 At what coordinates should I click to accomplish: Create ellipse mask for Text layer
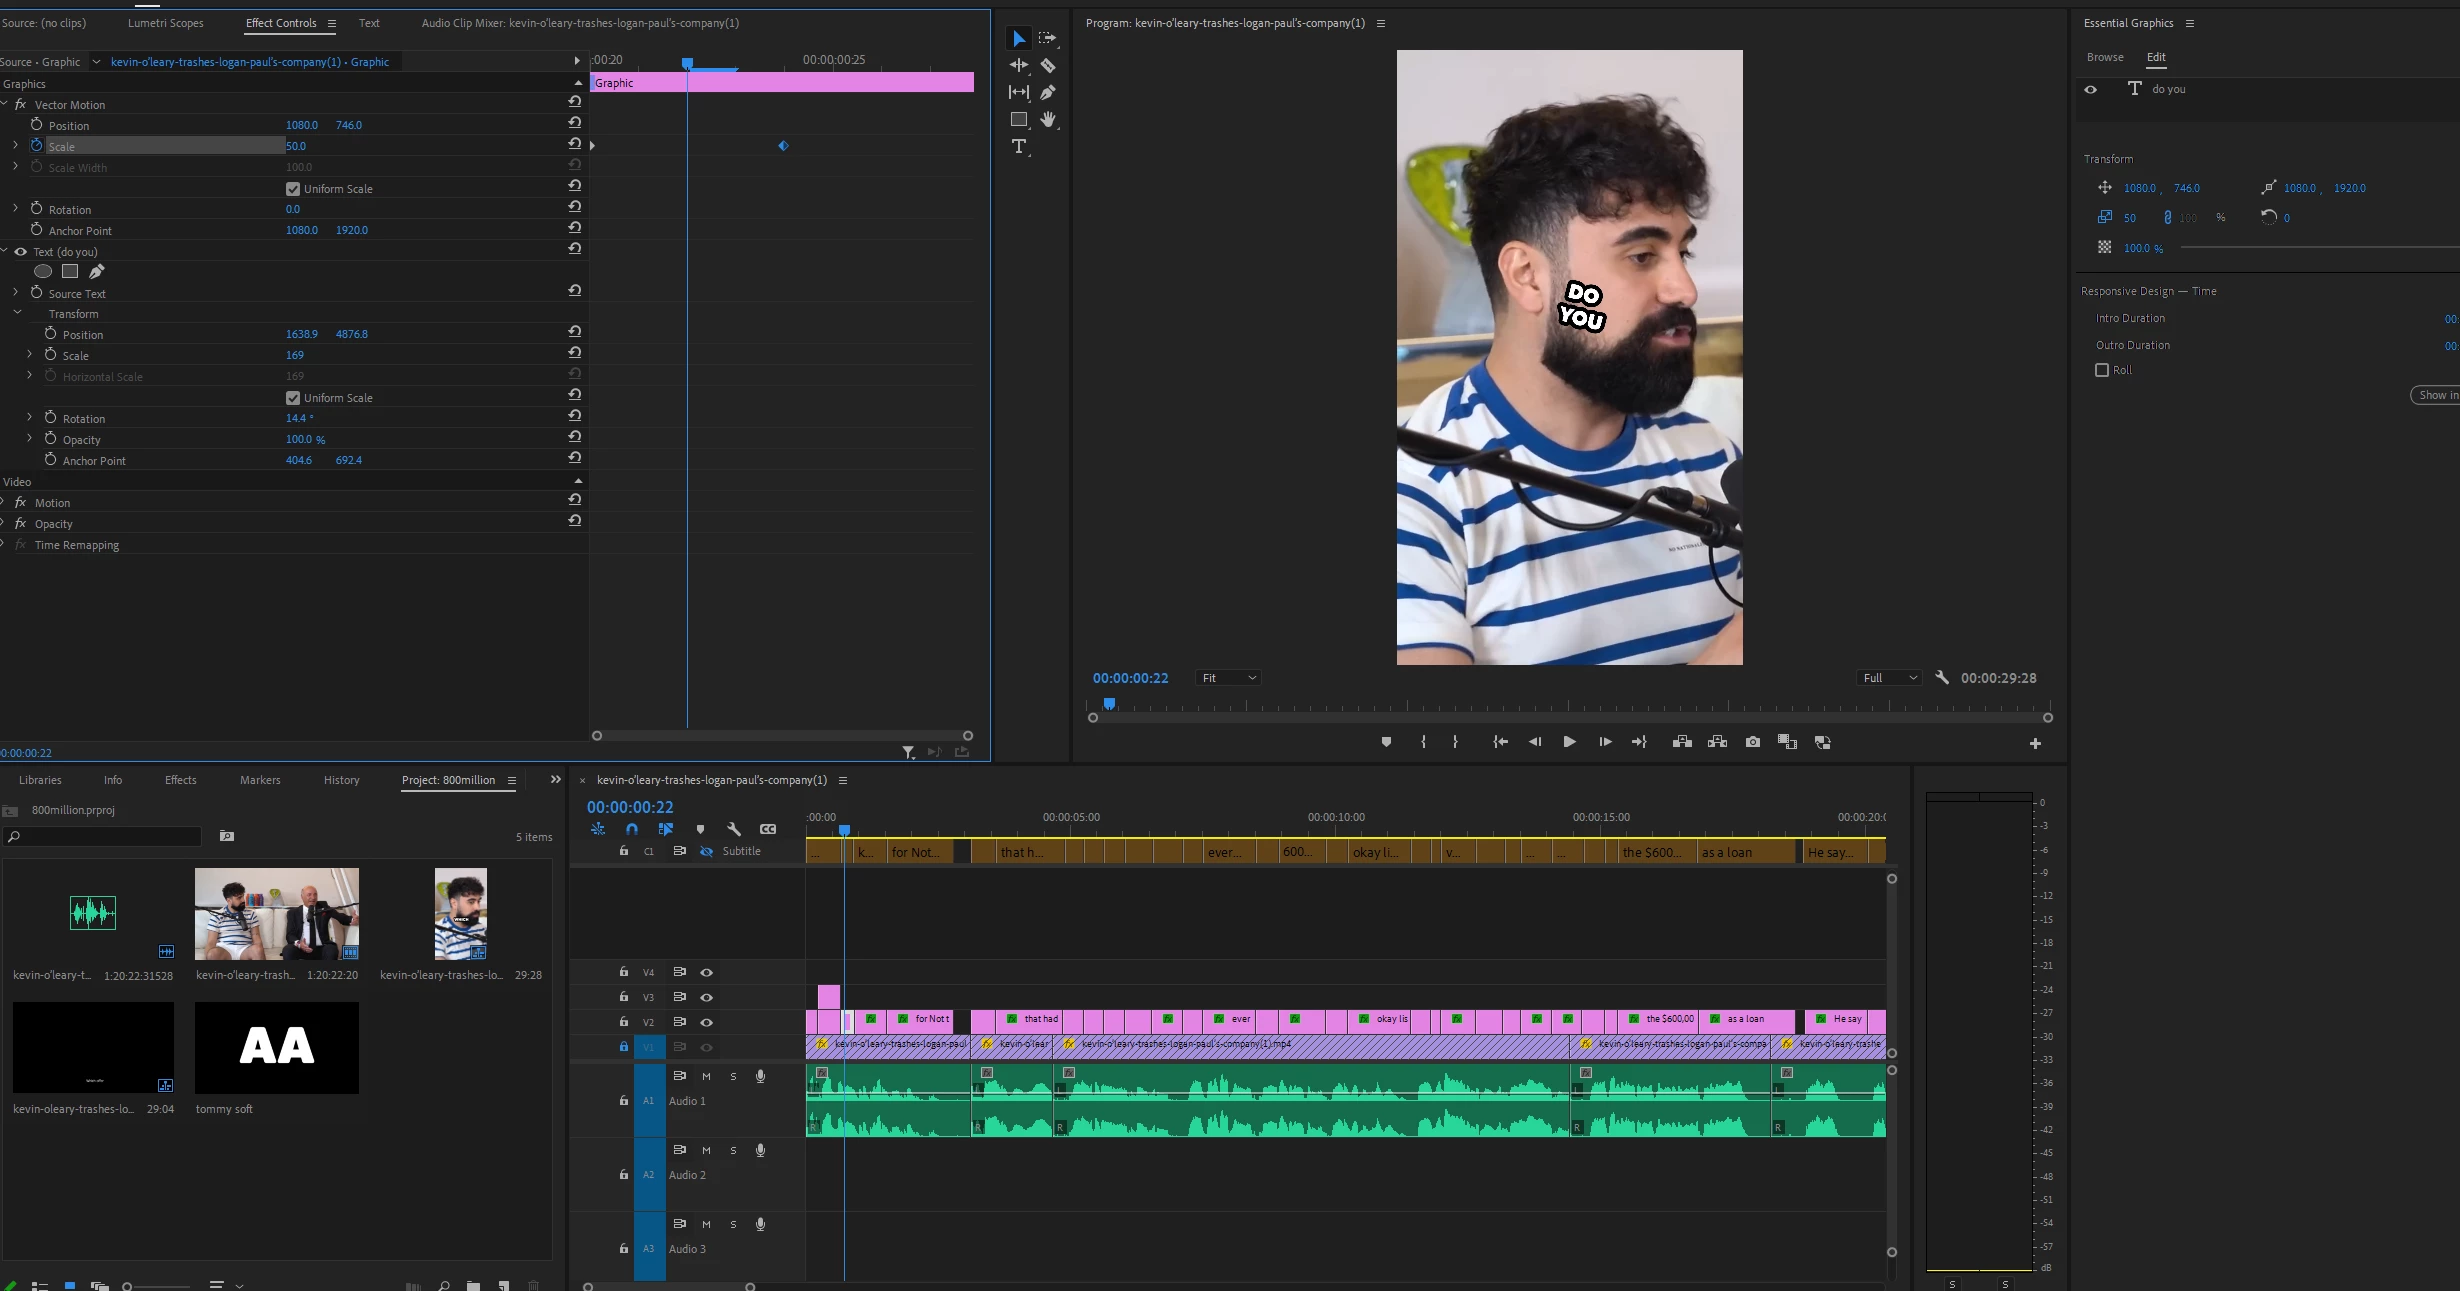(43, 271)
